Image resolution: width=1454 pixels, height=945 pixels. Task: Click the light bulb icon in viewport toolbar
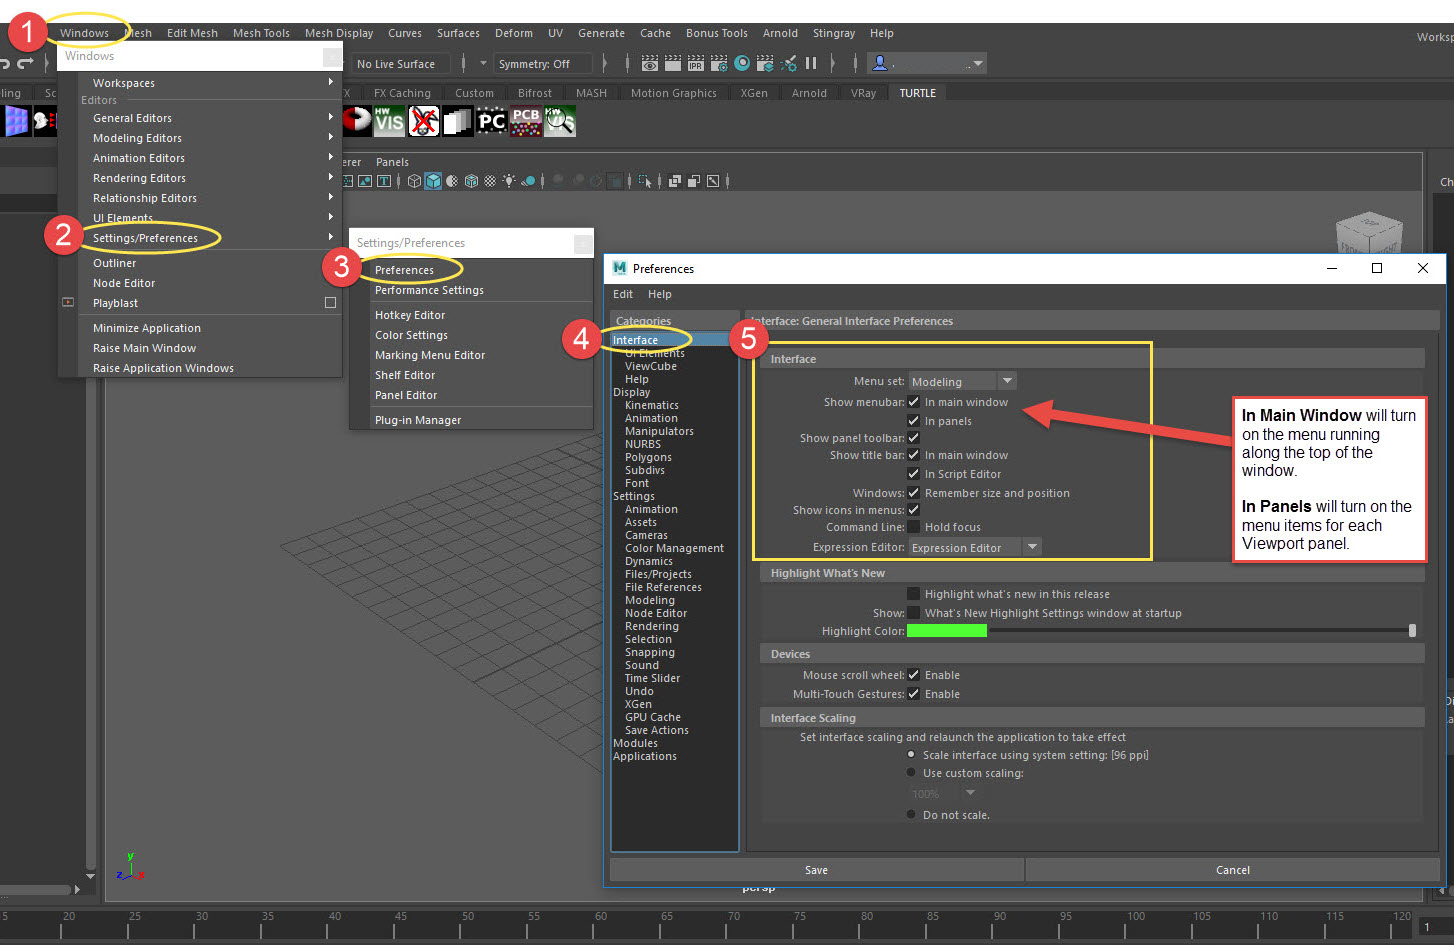pos(509,181)
